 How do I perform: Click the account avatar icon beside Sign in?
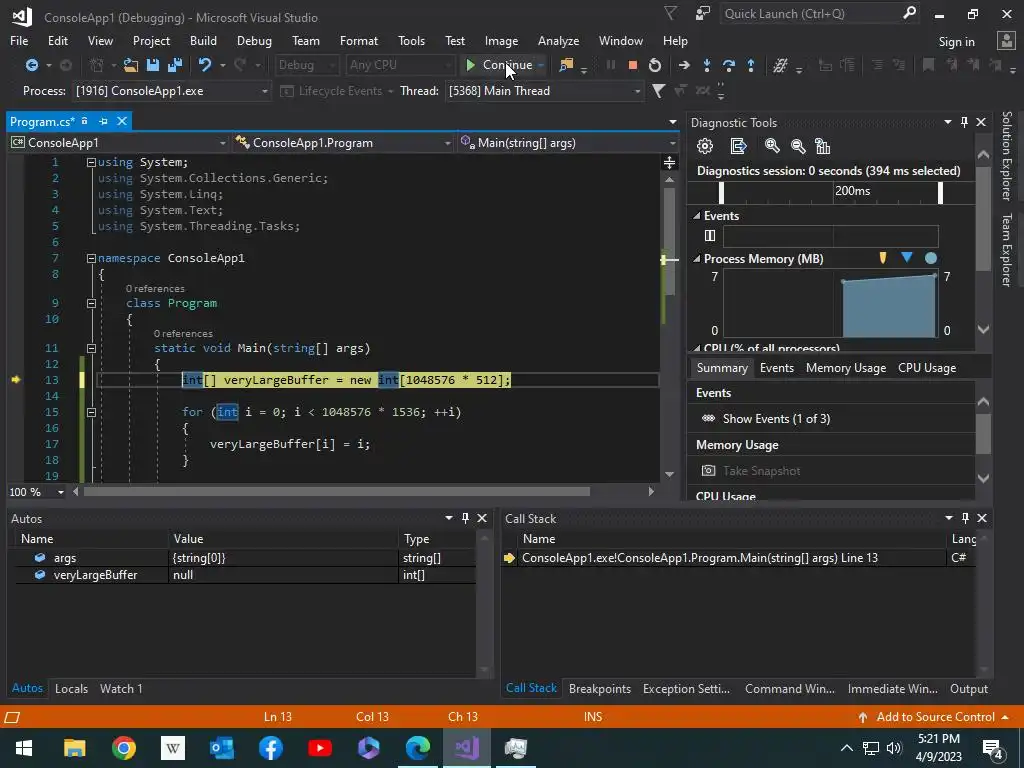(x=1006, y=41)
